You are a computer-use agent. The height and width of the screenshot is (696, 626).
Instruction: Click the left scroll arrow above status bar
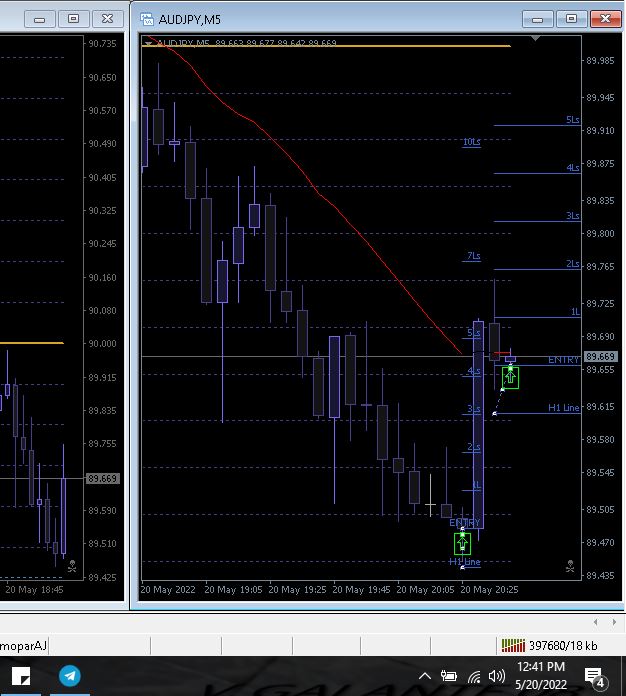(x=595, y=622)
